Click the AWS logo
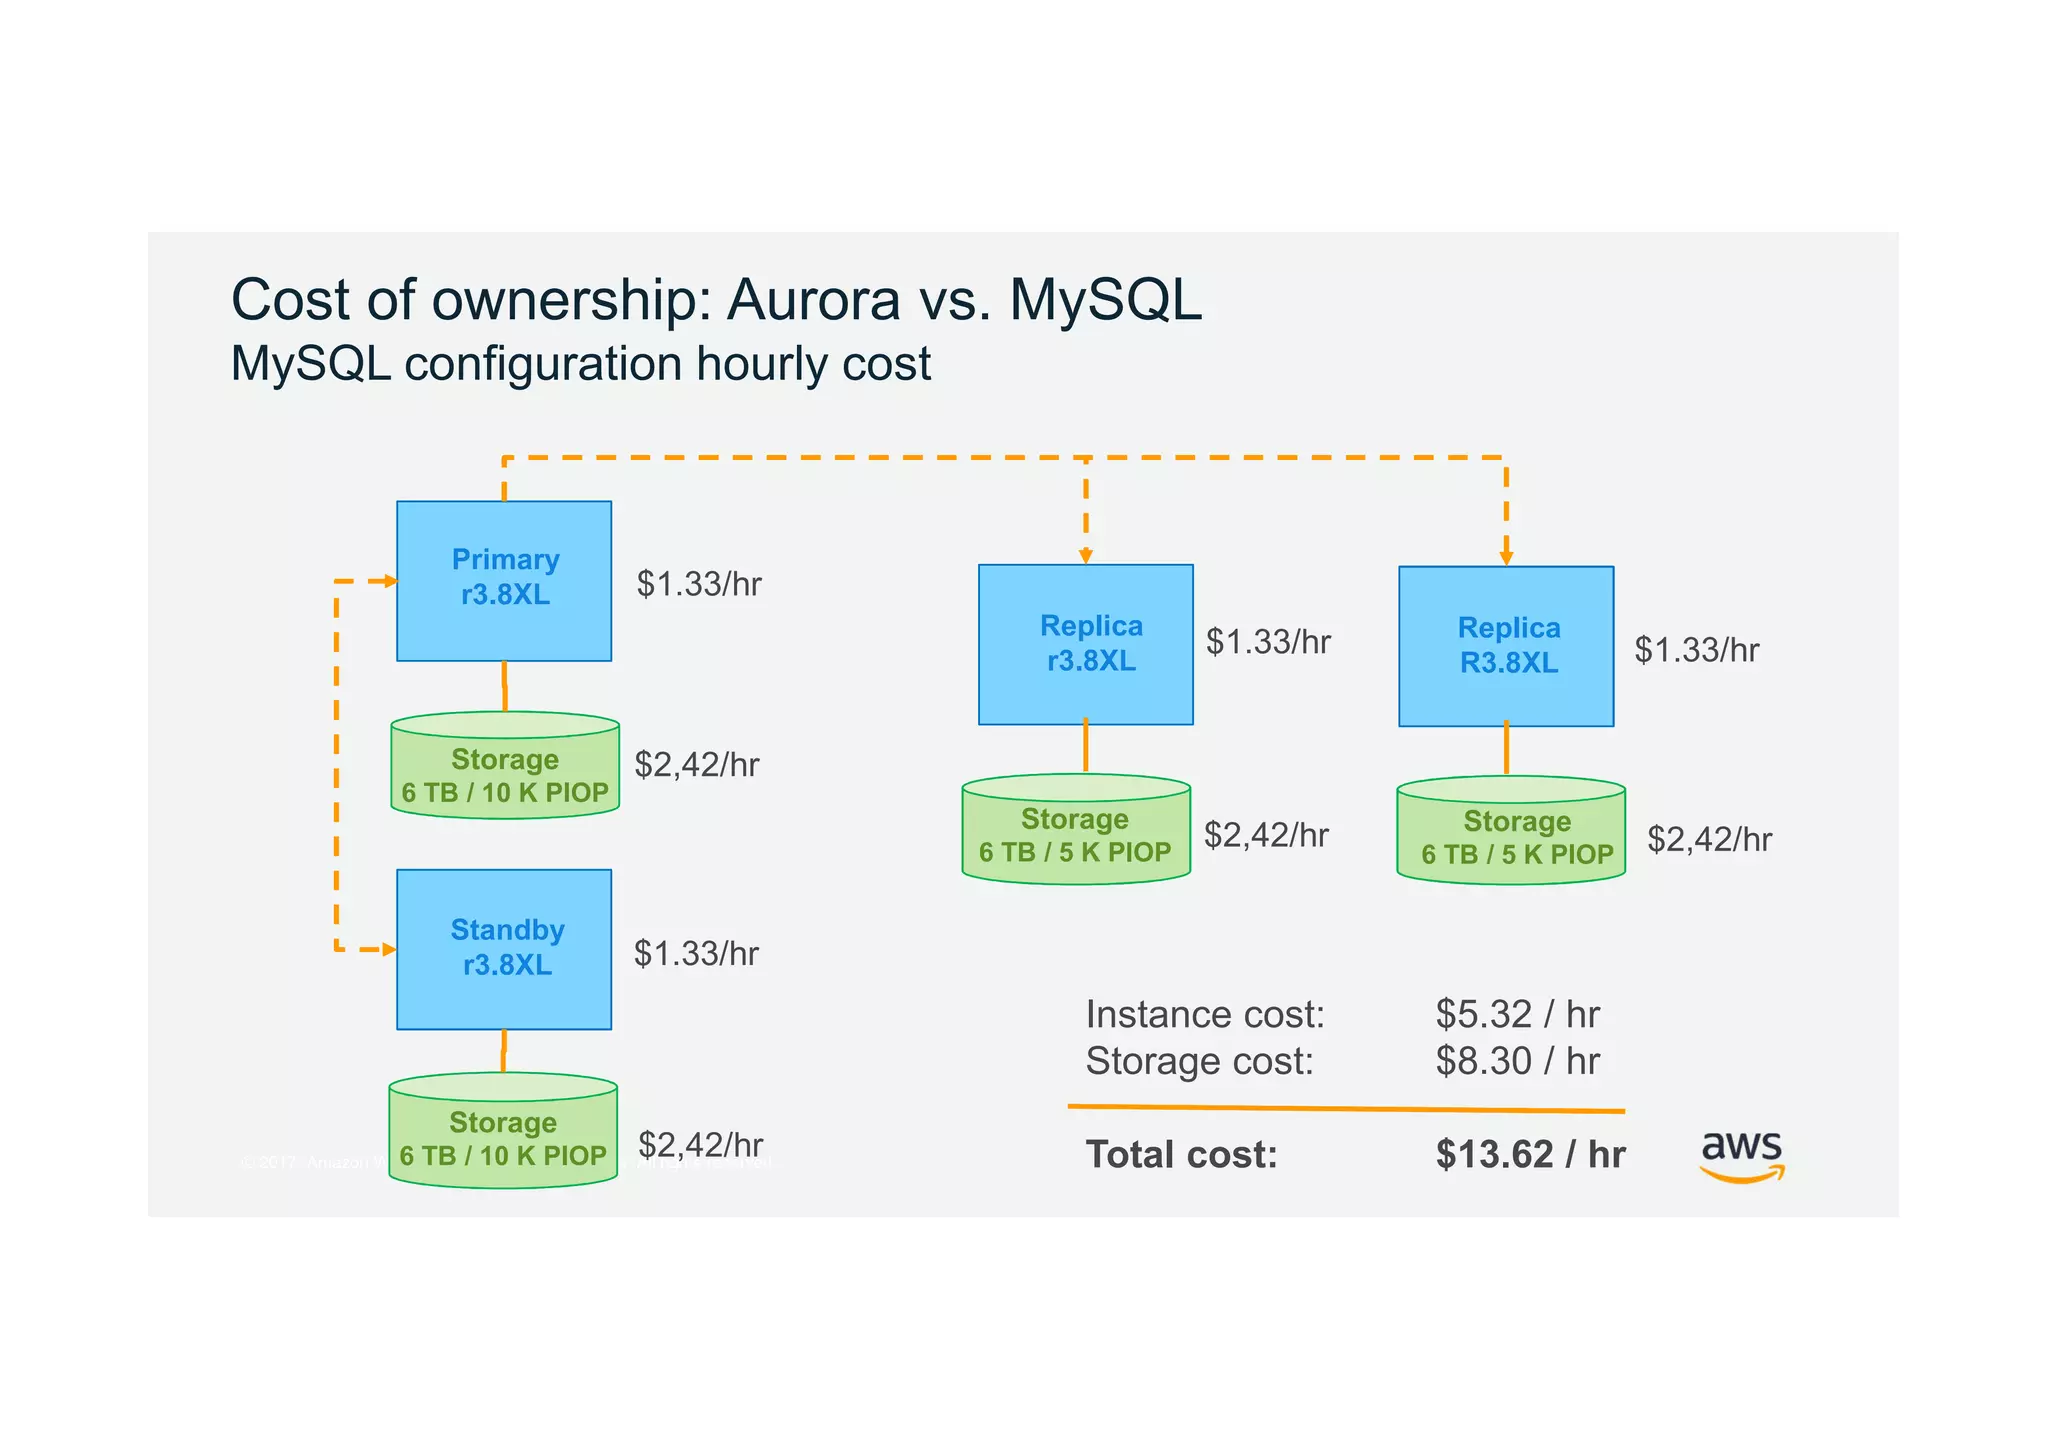Viewport: 2048px width, 1448px height. 1742,1155
